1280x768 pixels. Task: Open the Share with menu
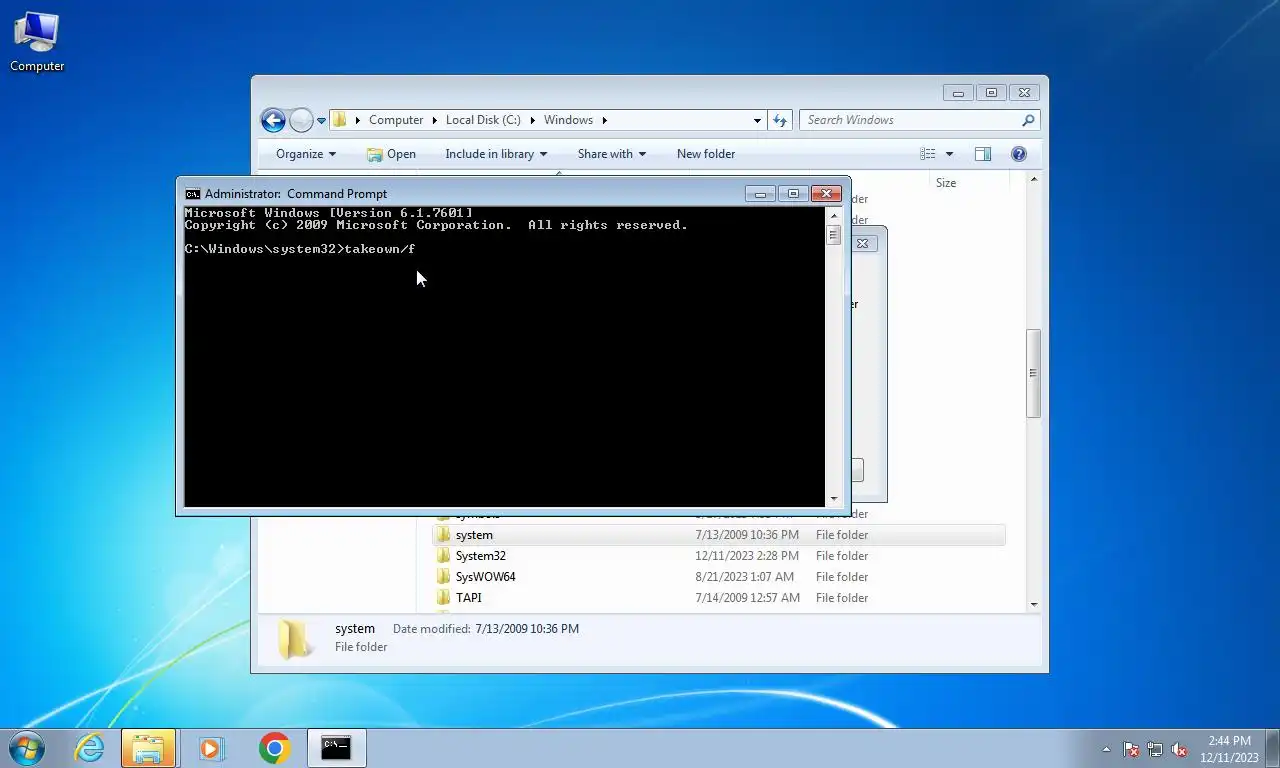(x=612, y=154)
